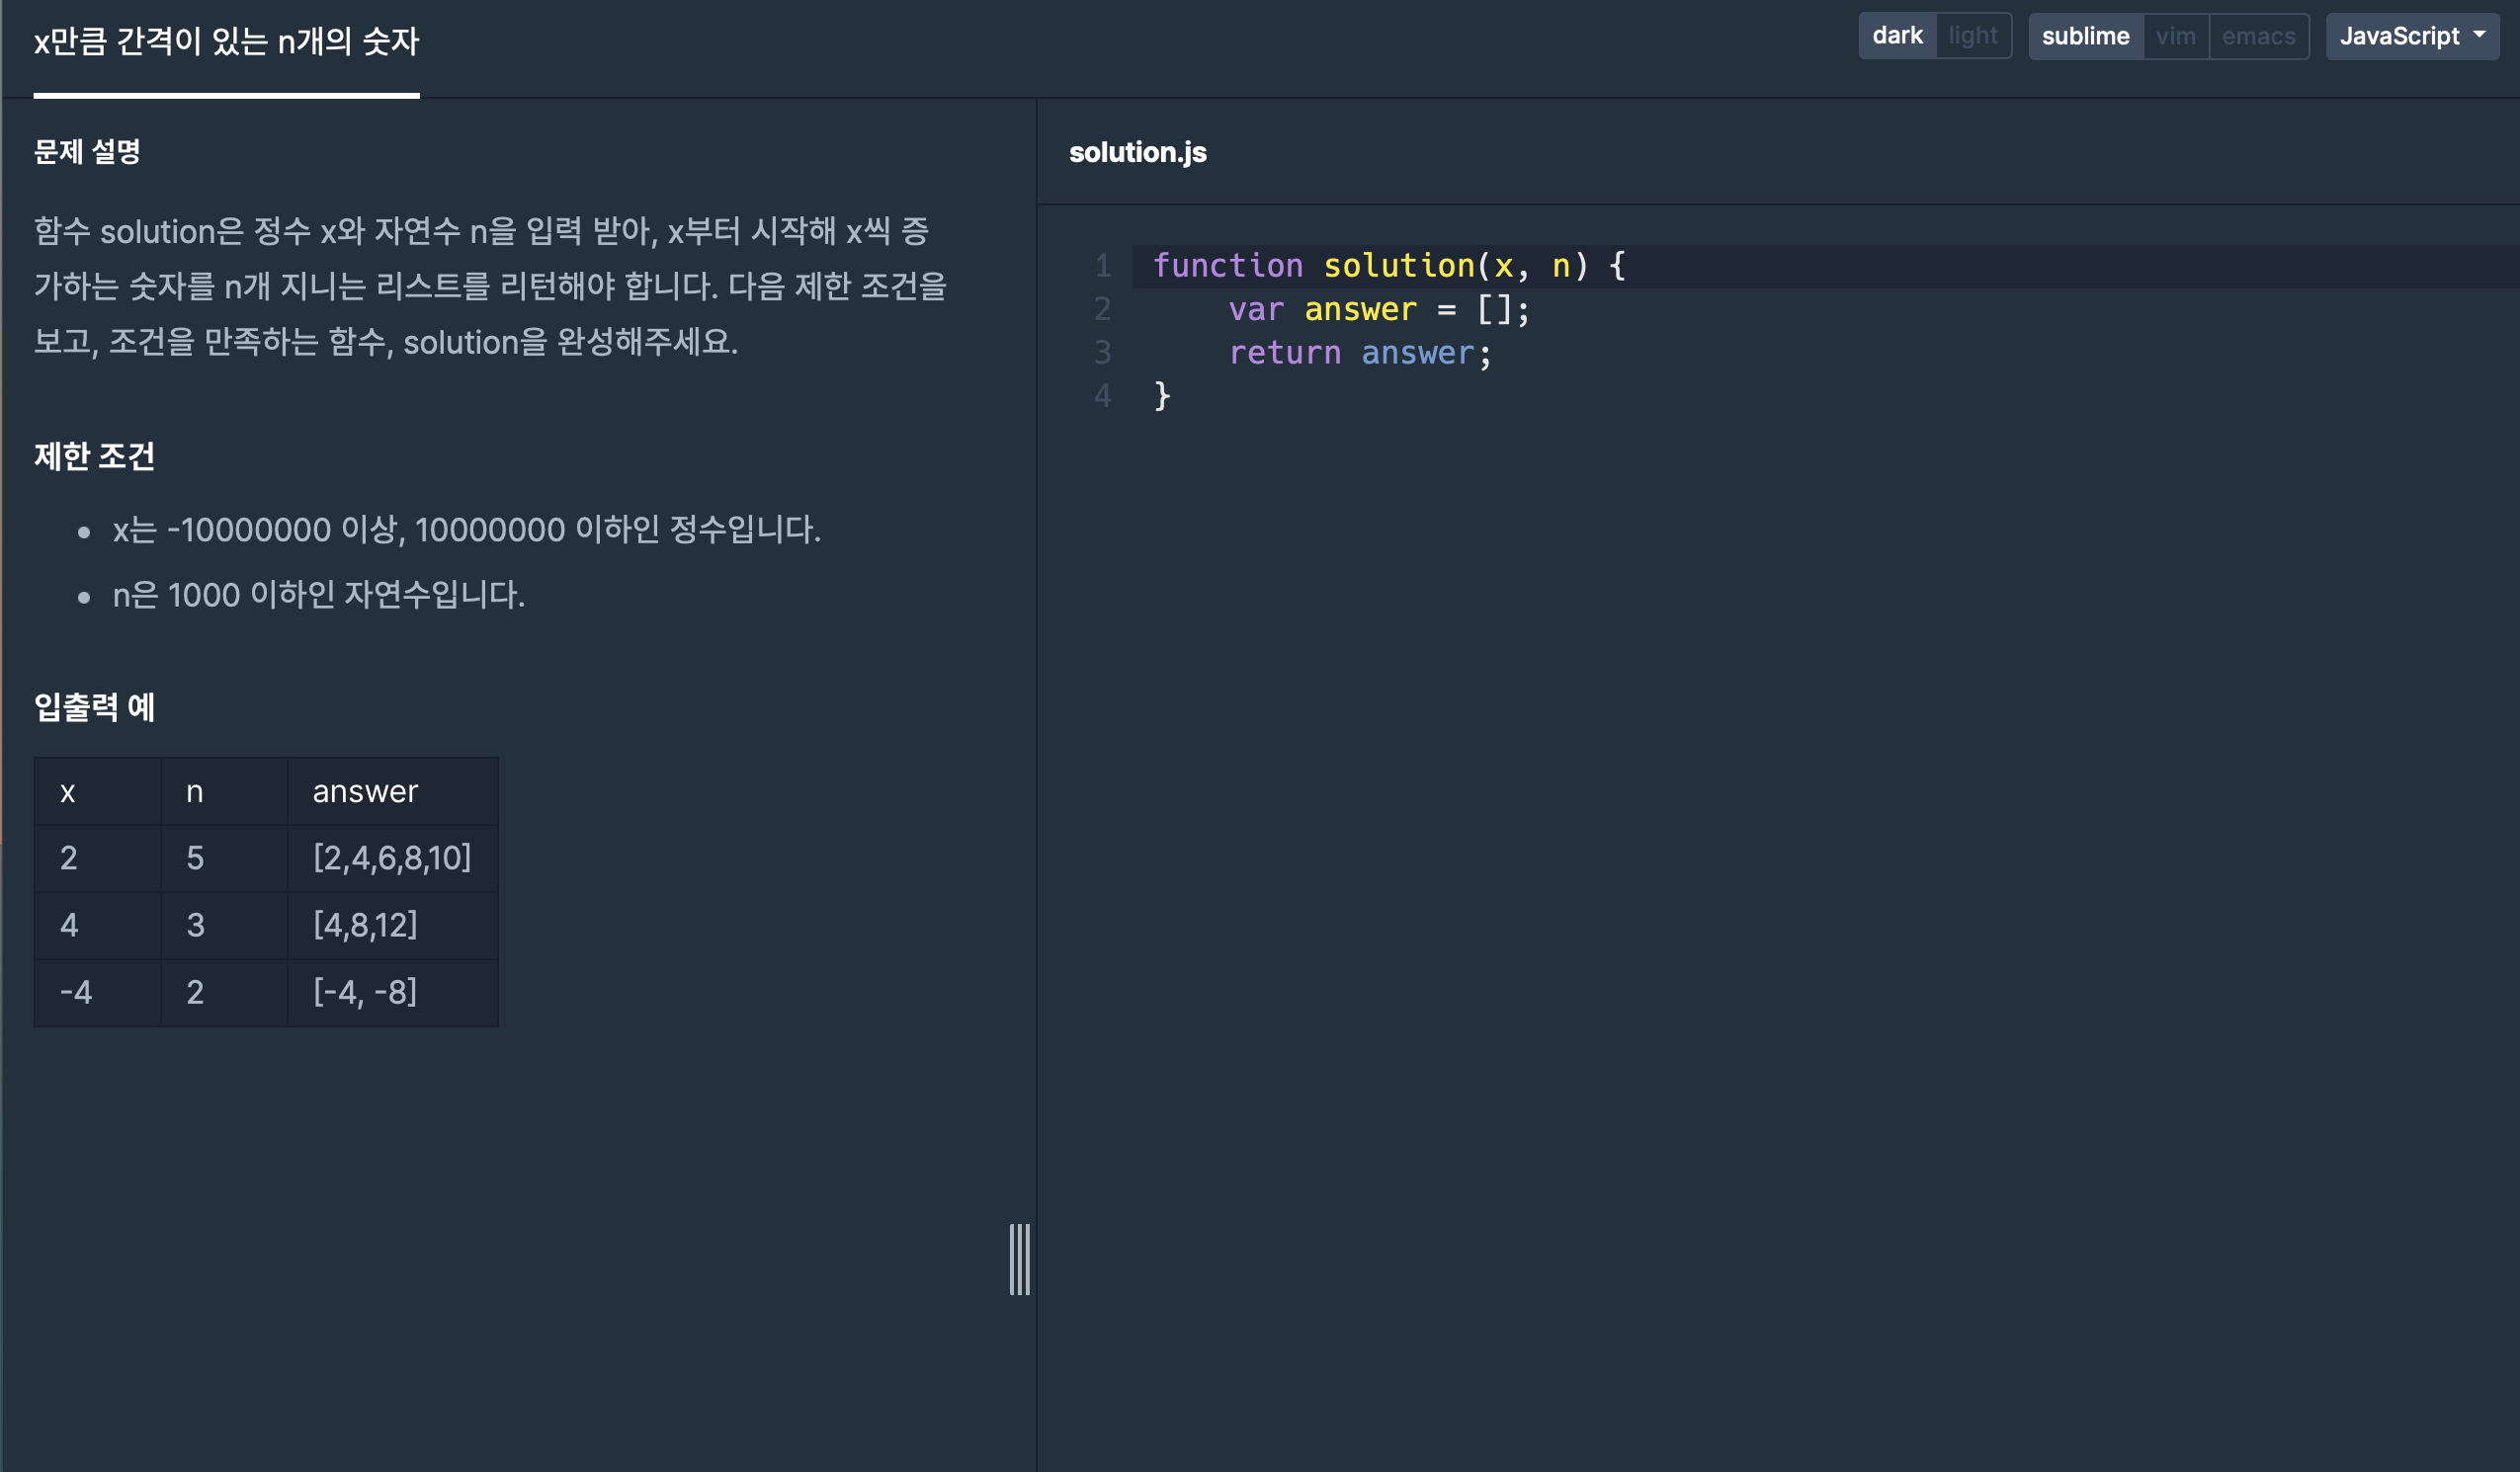
Task: Click the [-4, -8] table cell
Action: (x=365, y=992)
